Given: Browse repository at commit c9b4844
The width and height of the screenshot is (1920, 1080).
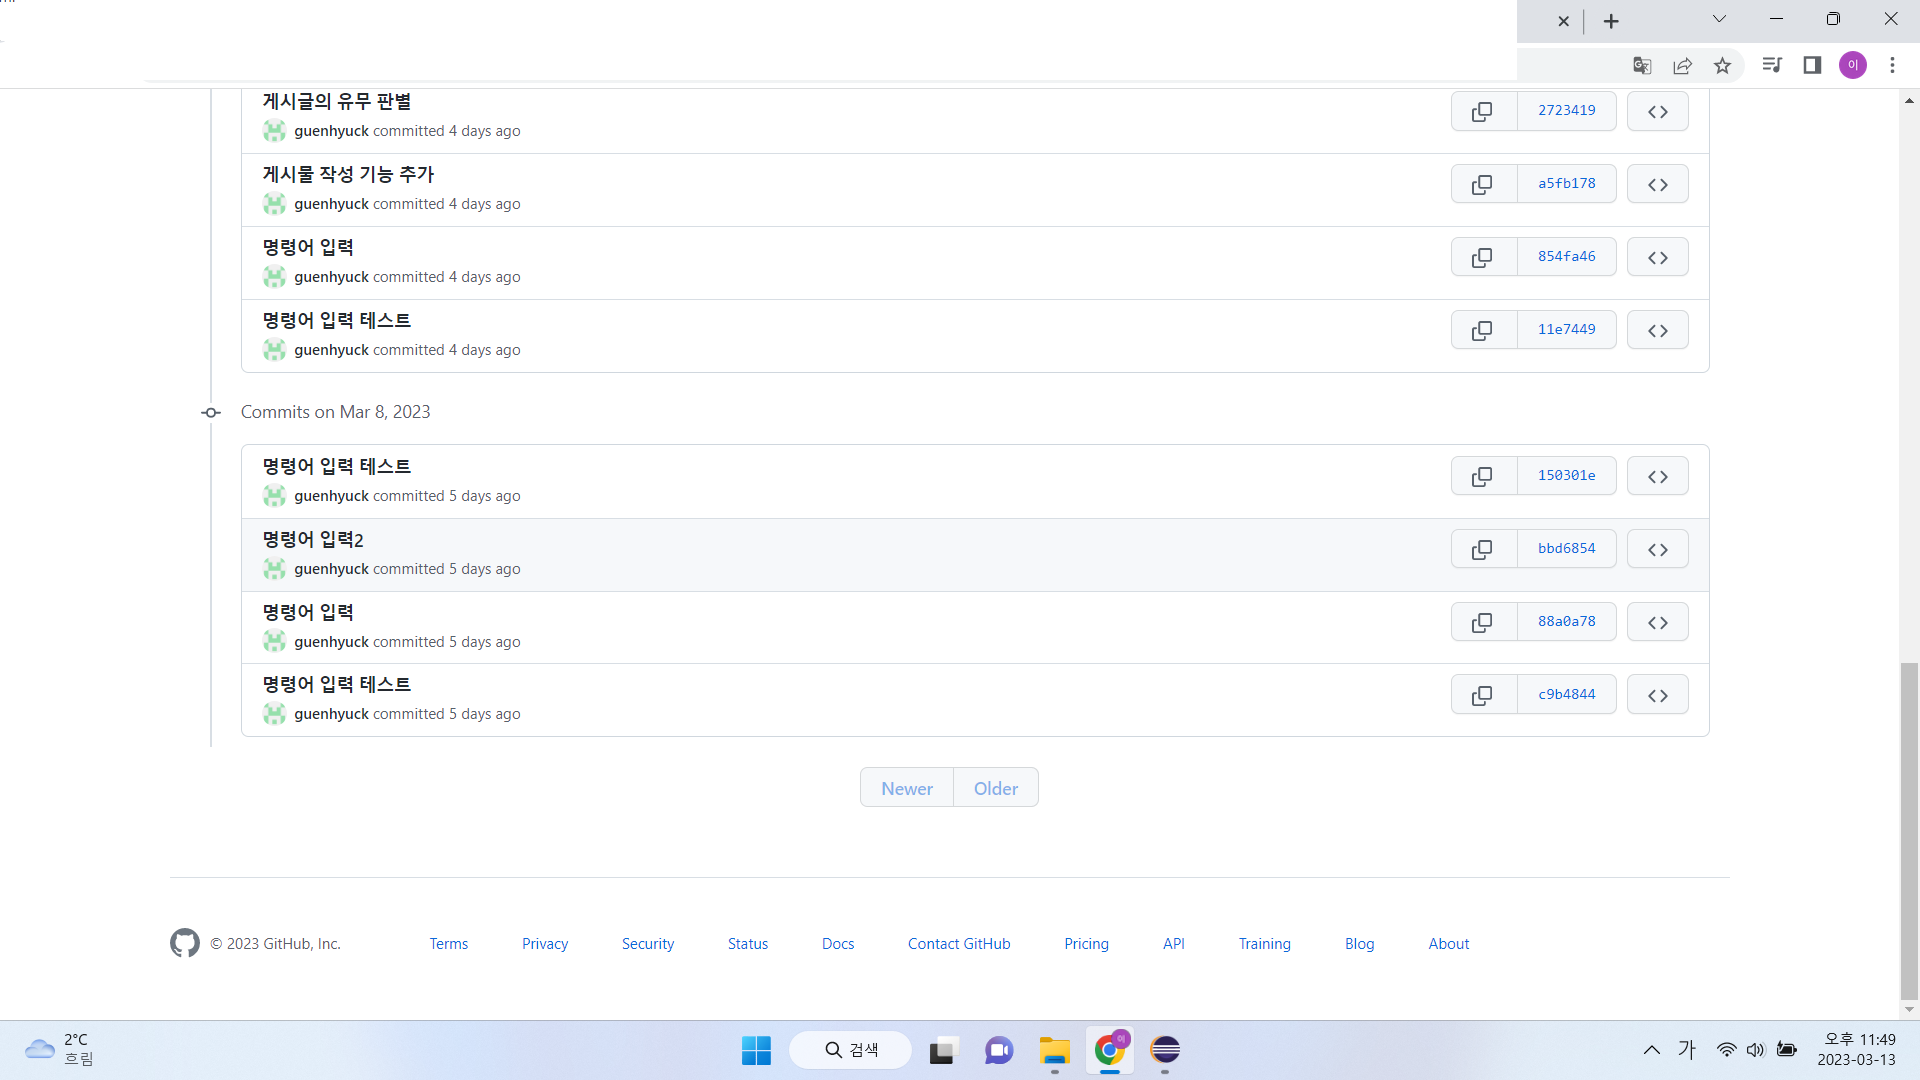Looking at the screenshot, I should [x=1657, y=695].
